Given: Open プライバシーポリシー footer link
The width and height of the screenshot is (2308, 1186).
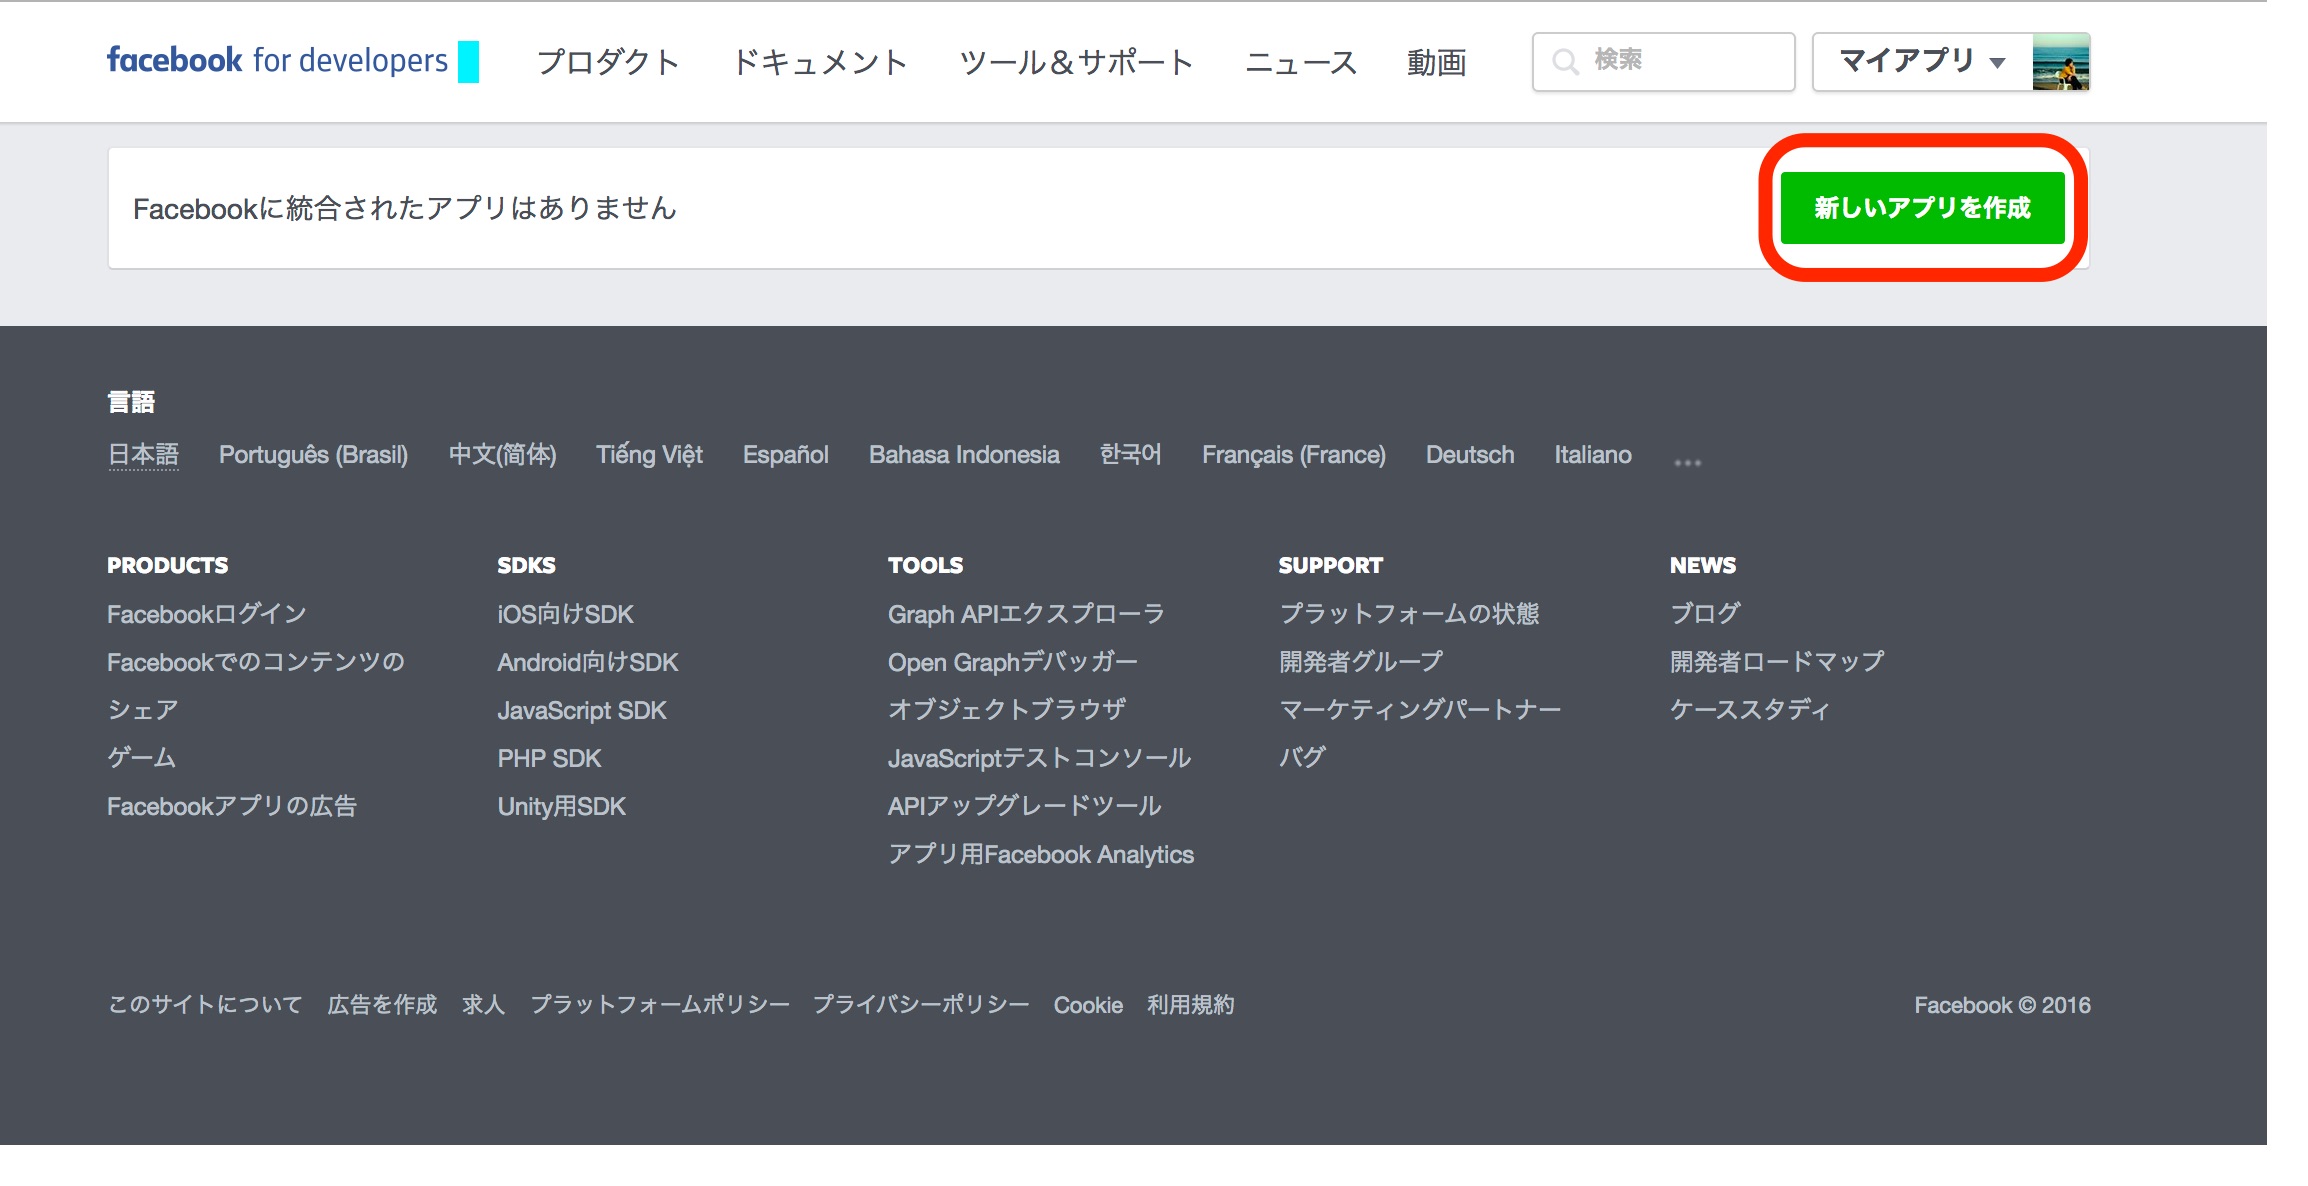Looking at the screenshot, I should [921, 1005].
